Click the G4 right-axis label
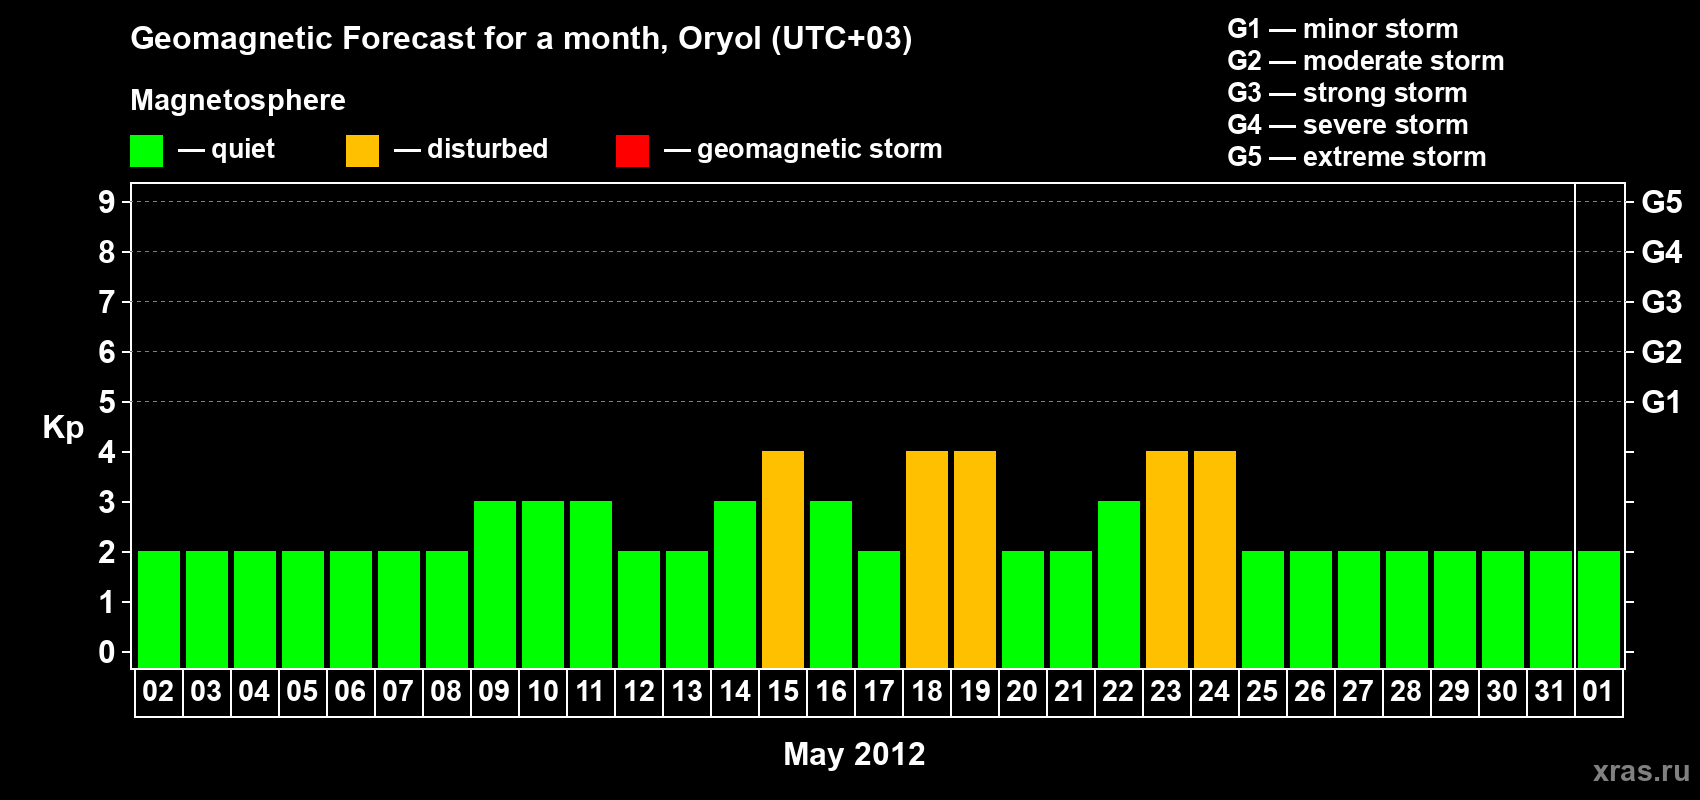The height and width of the screenshot is (800, 1700). coord(1662,252)
